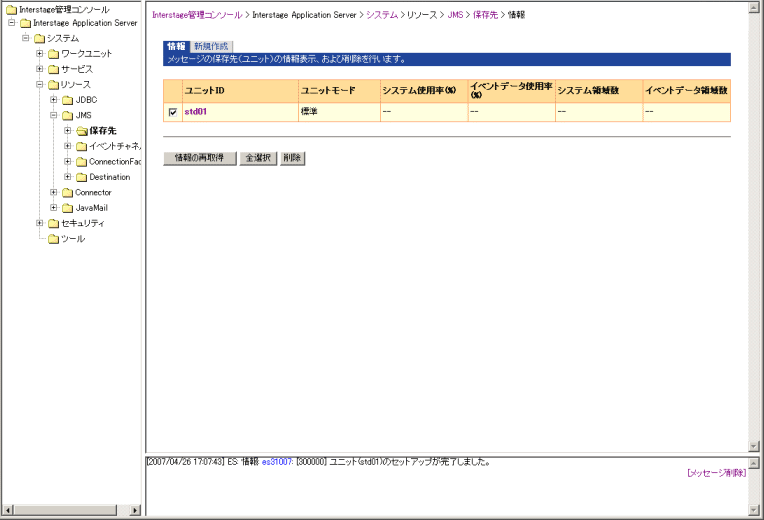Click the 標準 unit mode cell

click(339, 112)
